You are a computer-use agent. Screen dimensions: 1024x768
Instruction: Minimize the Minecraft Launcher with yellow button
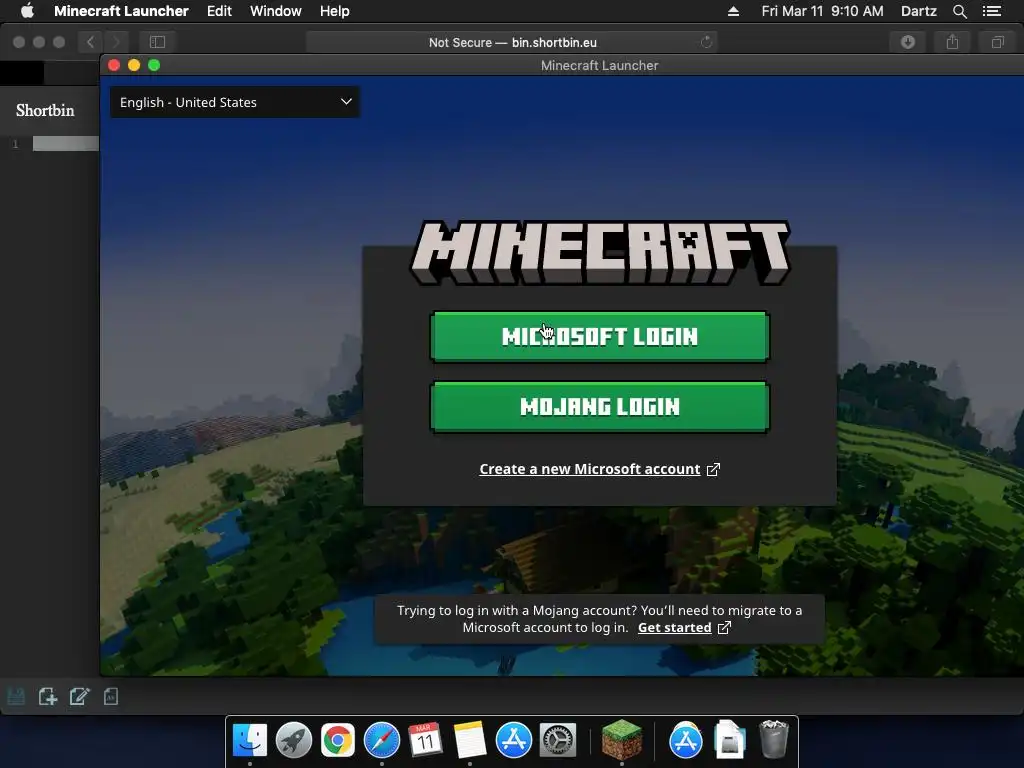134,65
